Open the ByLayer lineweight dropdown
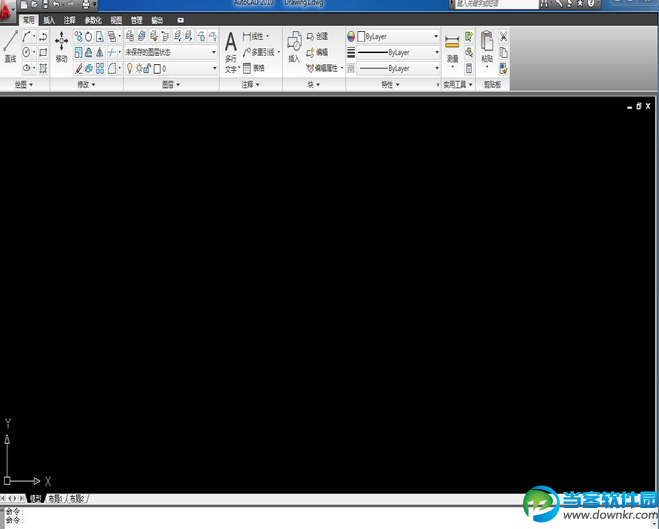659x529 pixels. 398,52
